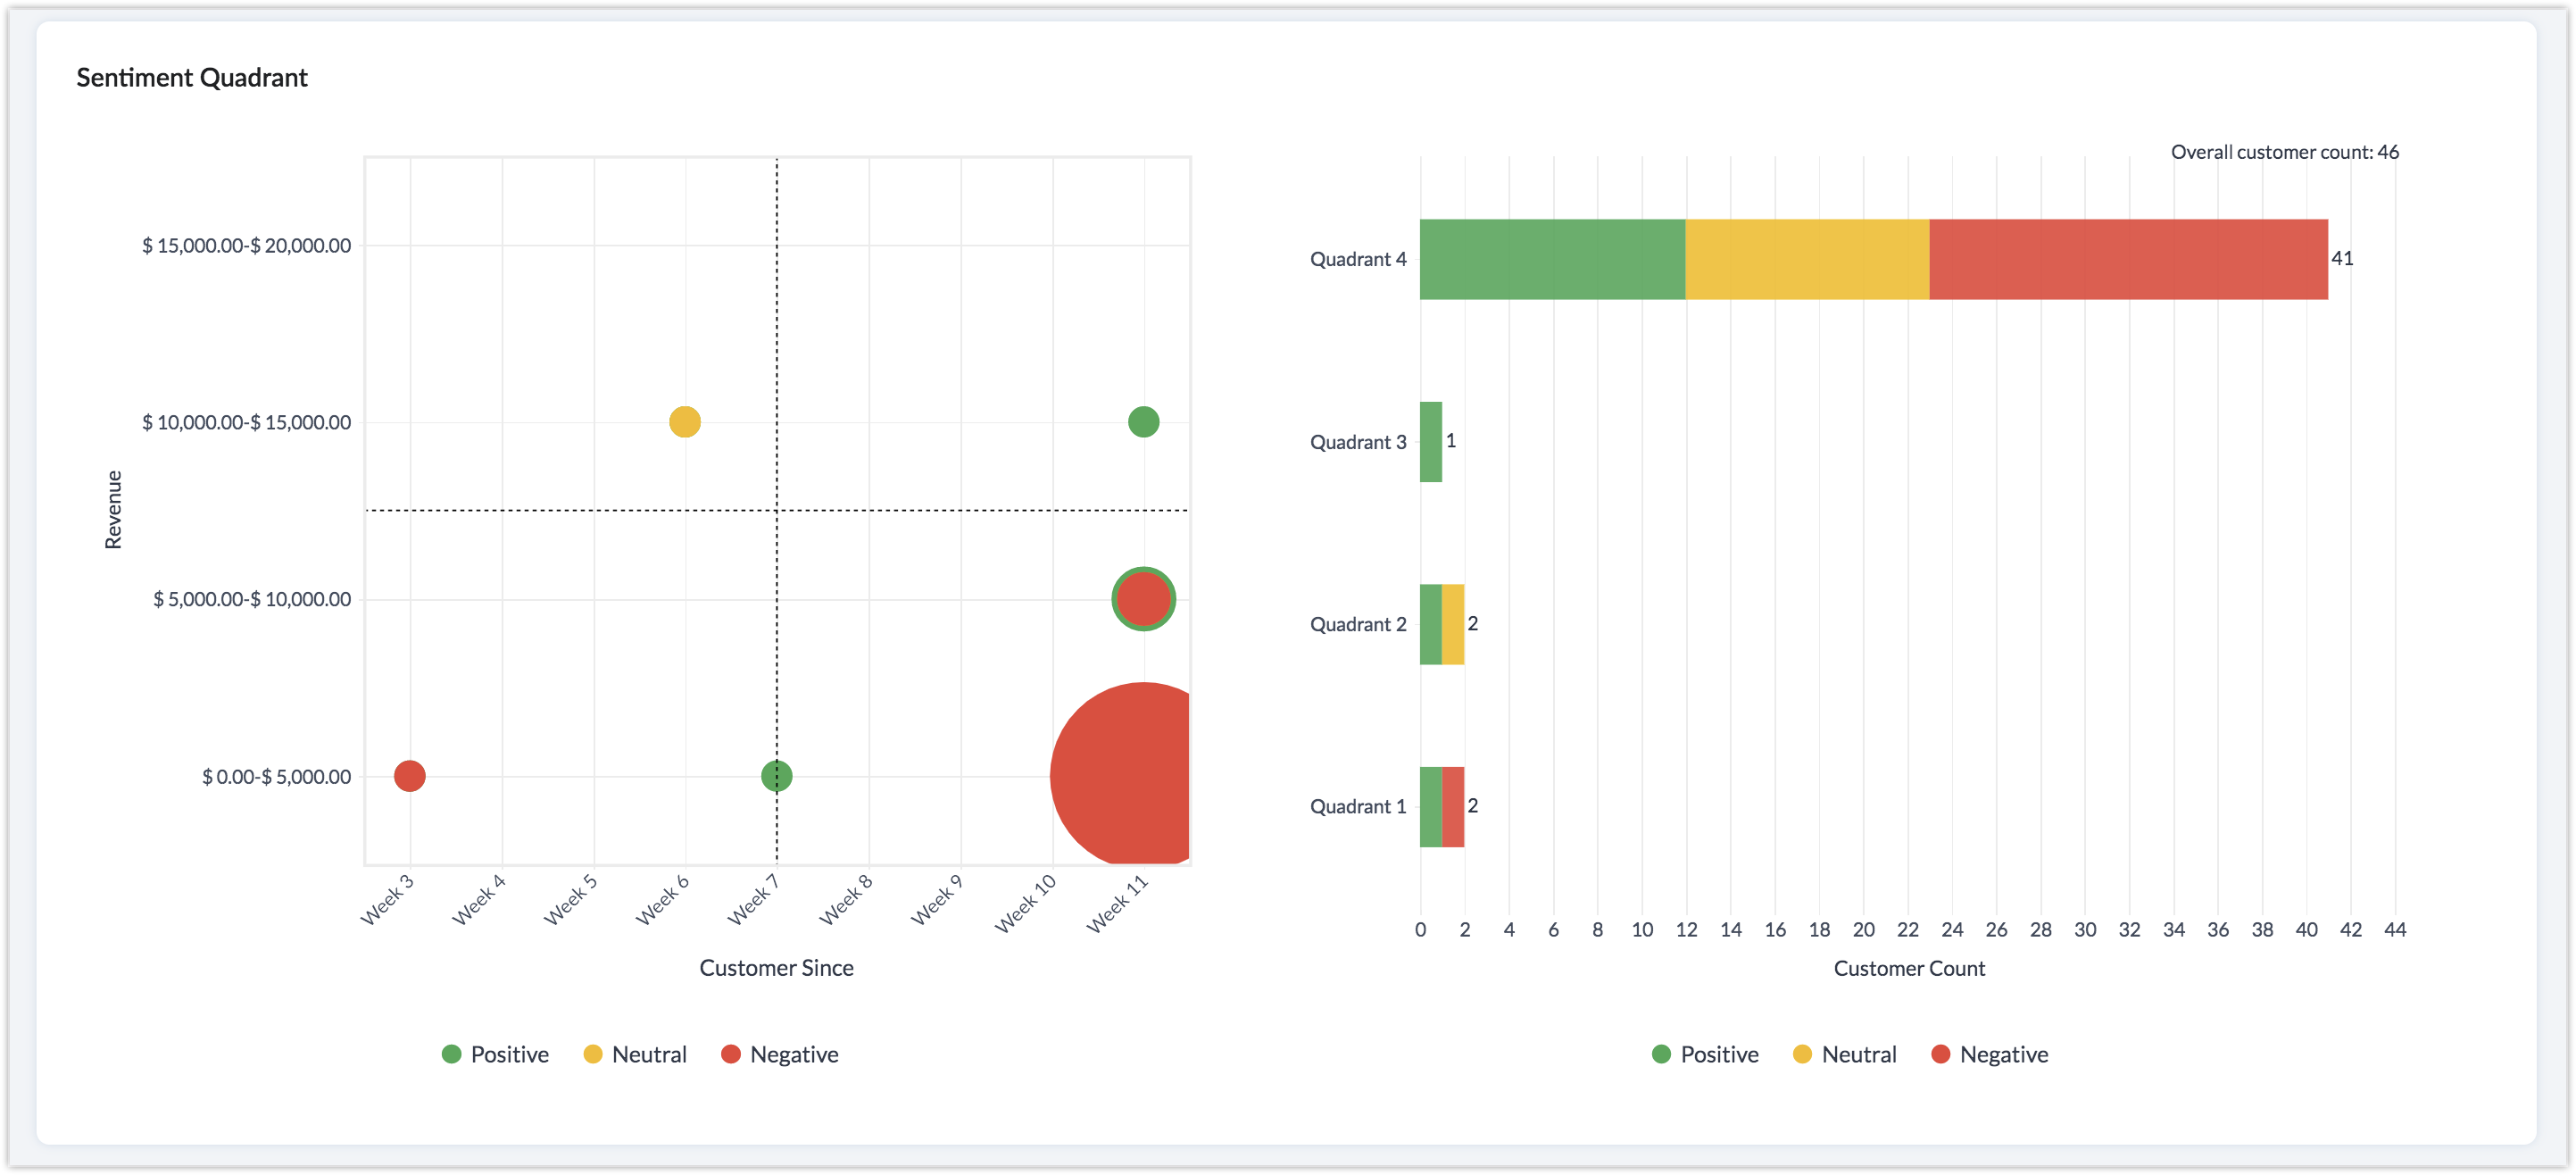Click yellow neutral bubble at Week 6
Screen dimensions: 2576x1175
coord(684,422)
